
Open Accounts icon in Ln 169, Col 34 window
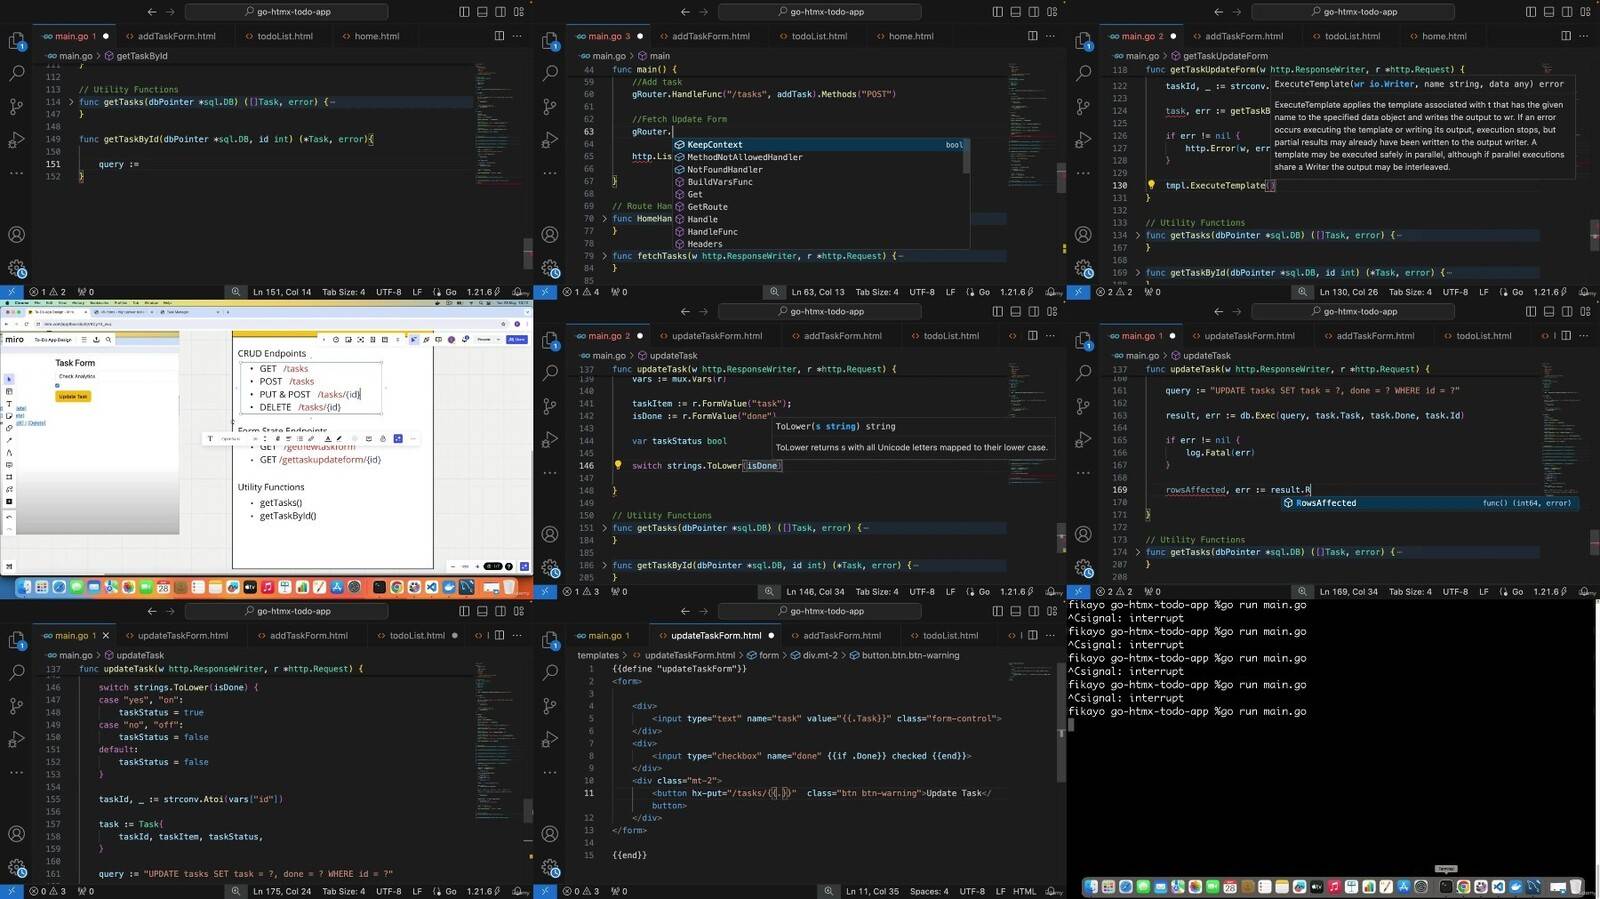[x=1083, y=534]
